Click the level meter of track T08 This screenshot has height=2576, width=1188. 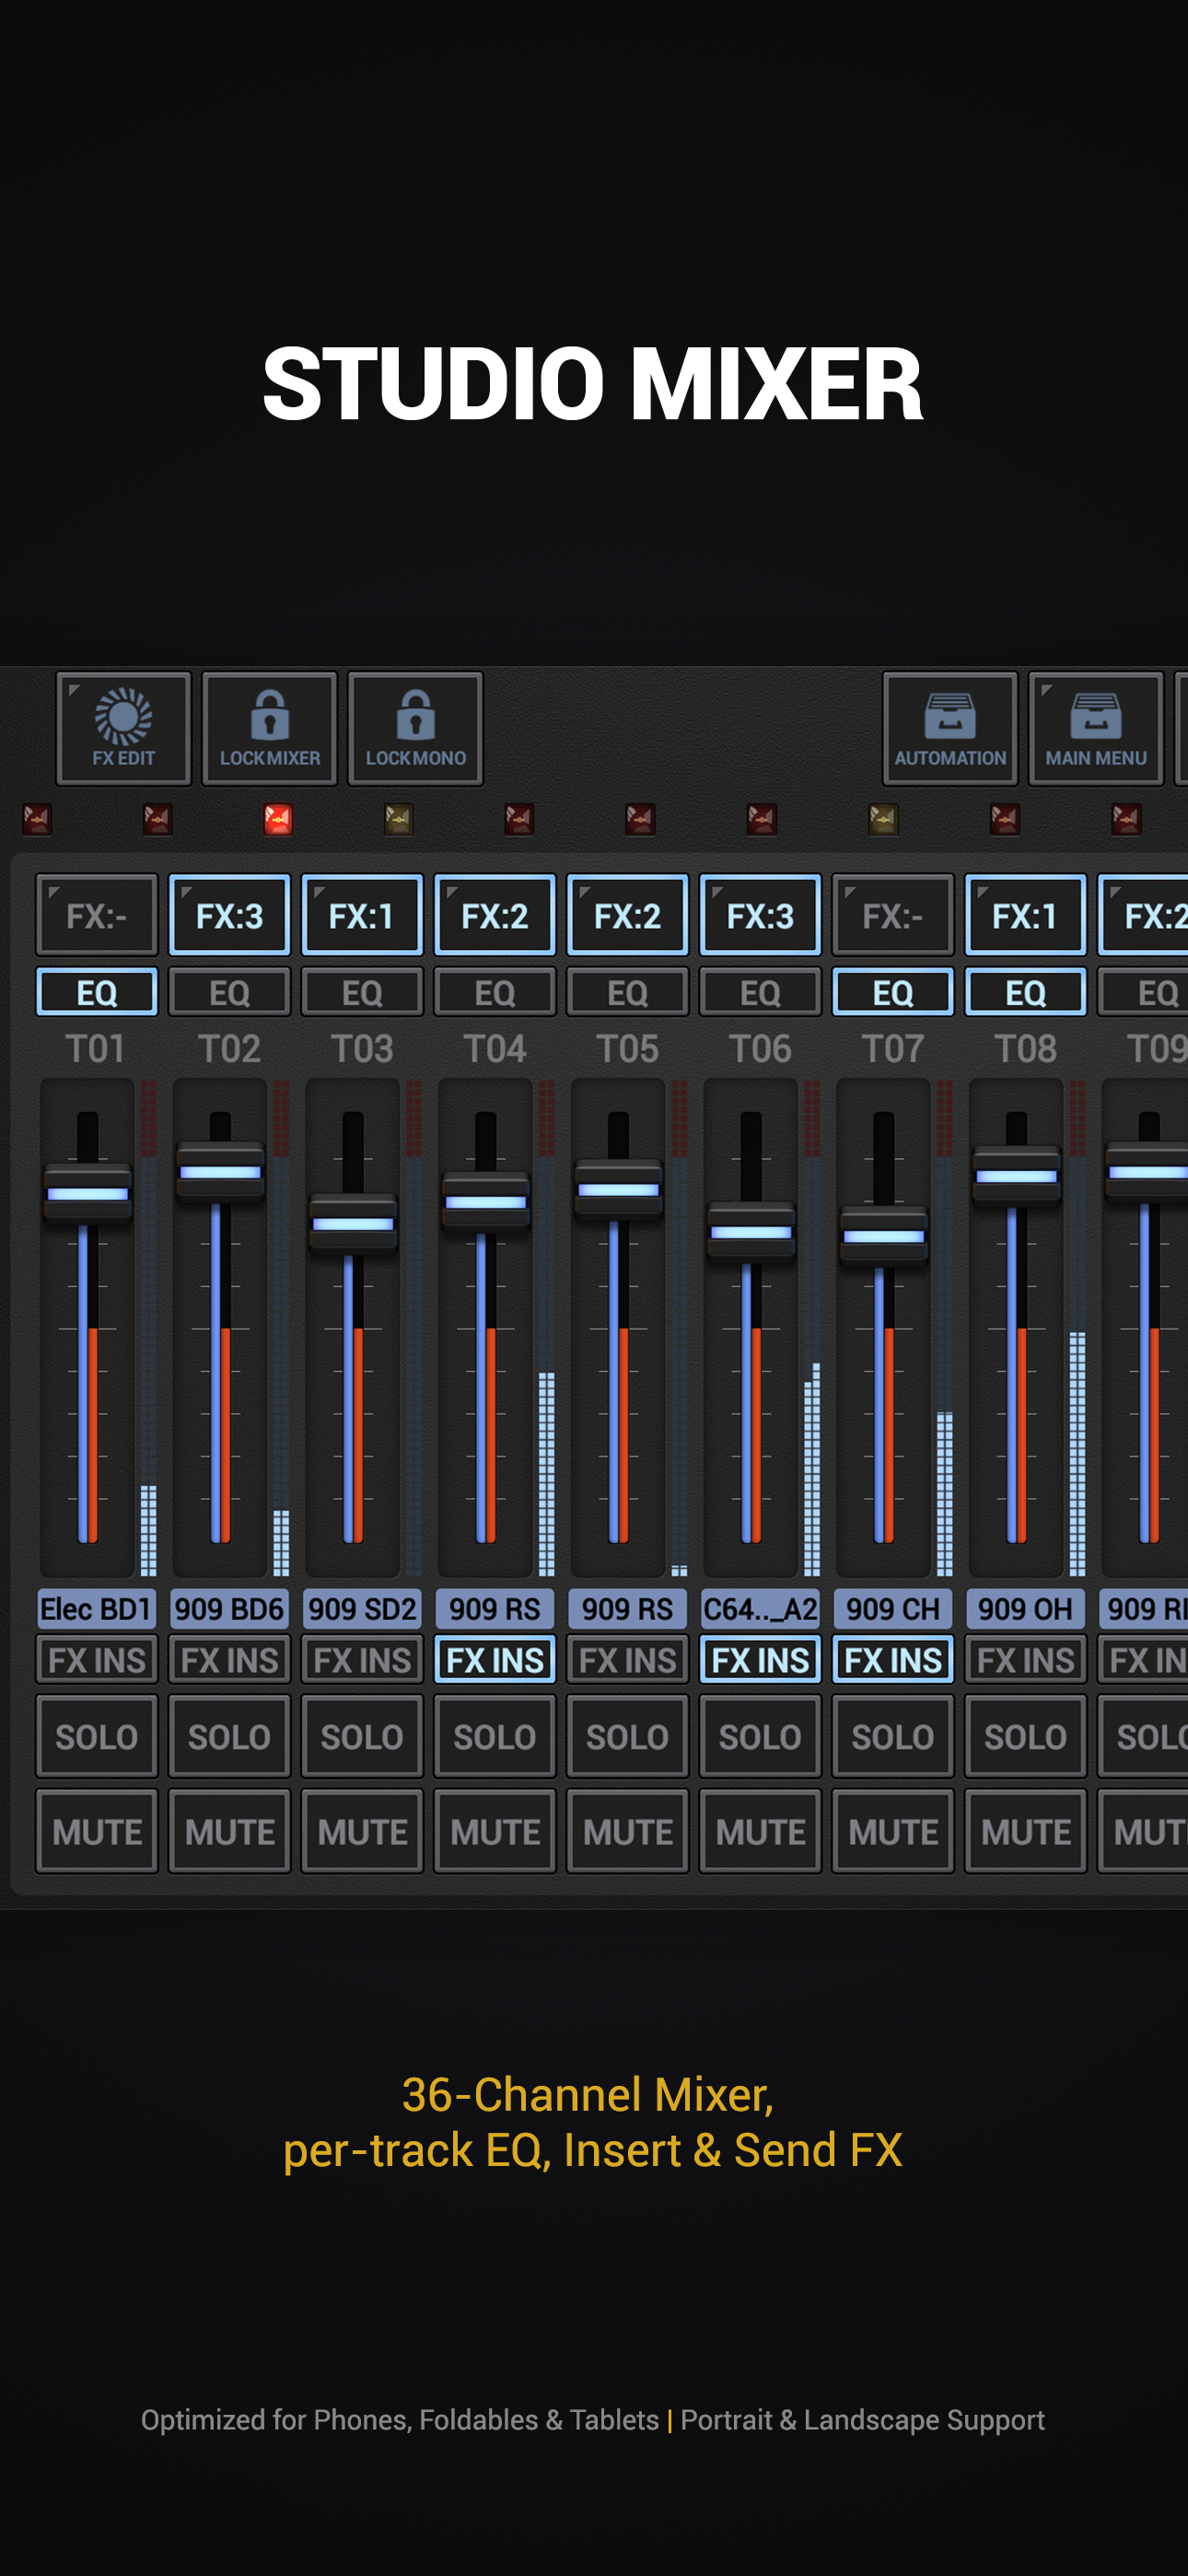(x=1077, y=1328)
